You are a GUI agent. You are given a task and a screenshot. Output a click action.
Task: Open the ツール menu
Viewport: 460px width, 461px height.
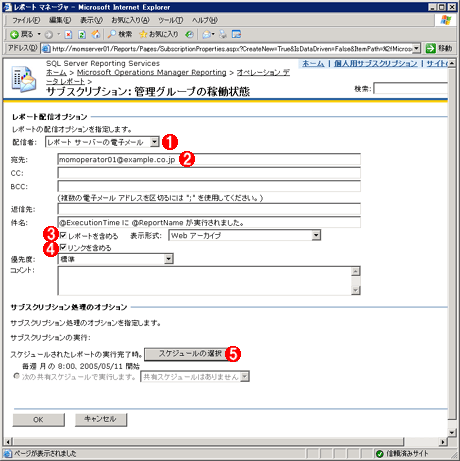tap(170, 20)
